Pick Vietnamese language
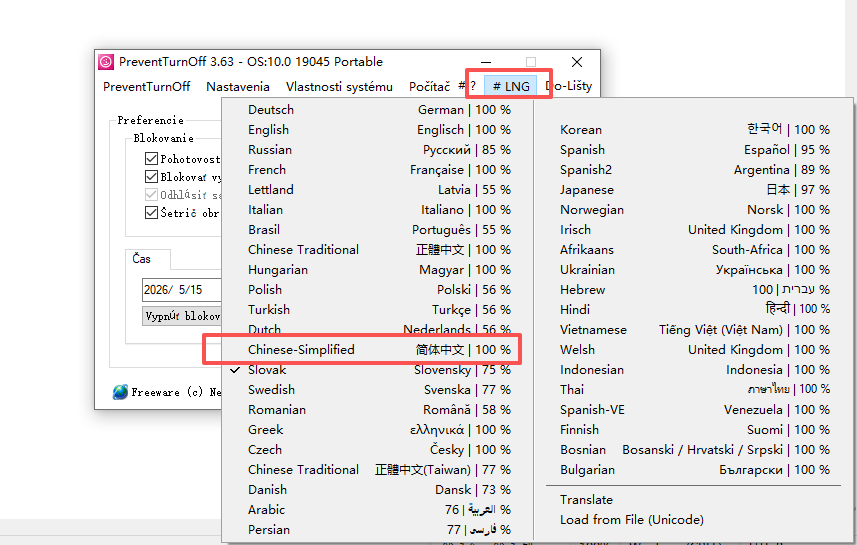 [694, 330]
